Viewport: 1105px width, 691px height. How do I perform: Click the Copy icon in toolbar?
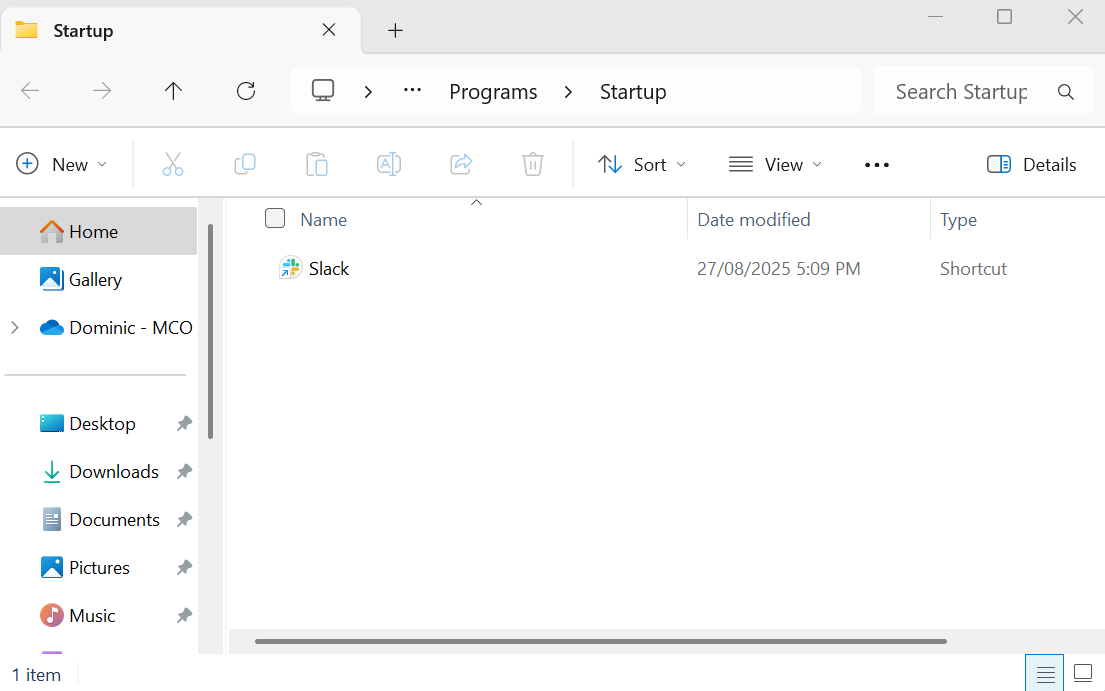click(245, 165)
